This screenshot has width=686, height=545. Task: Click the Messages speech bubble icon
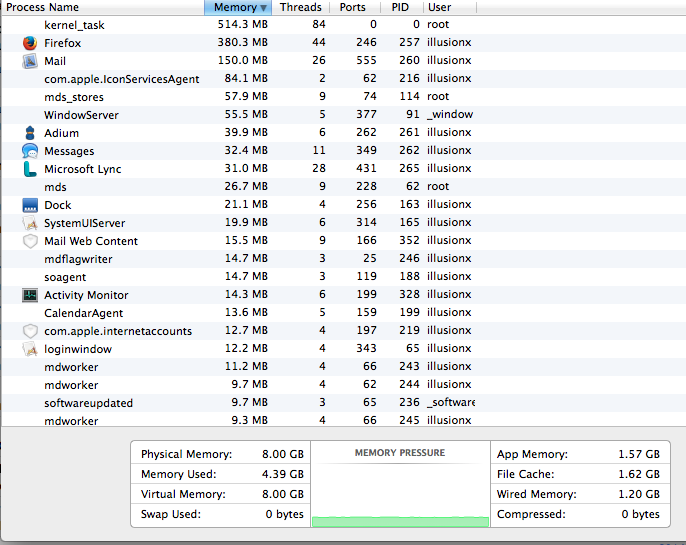point(30,151)
